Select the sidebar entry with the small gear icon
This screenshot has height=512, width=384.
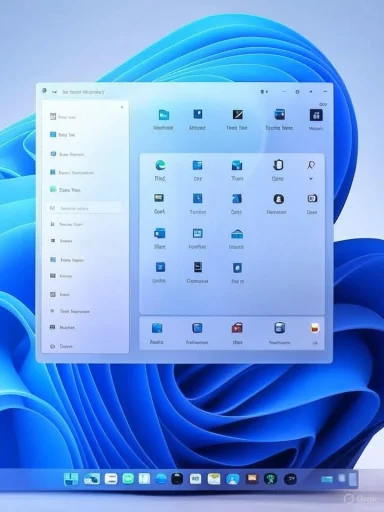click(x=70, y=311)
